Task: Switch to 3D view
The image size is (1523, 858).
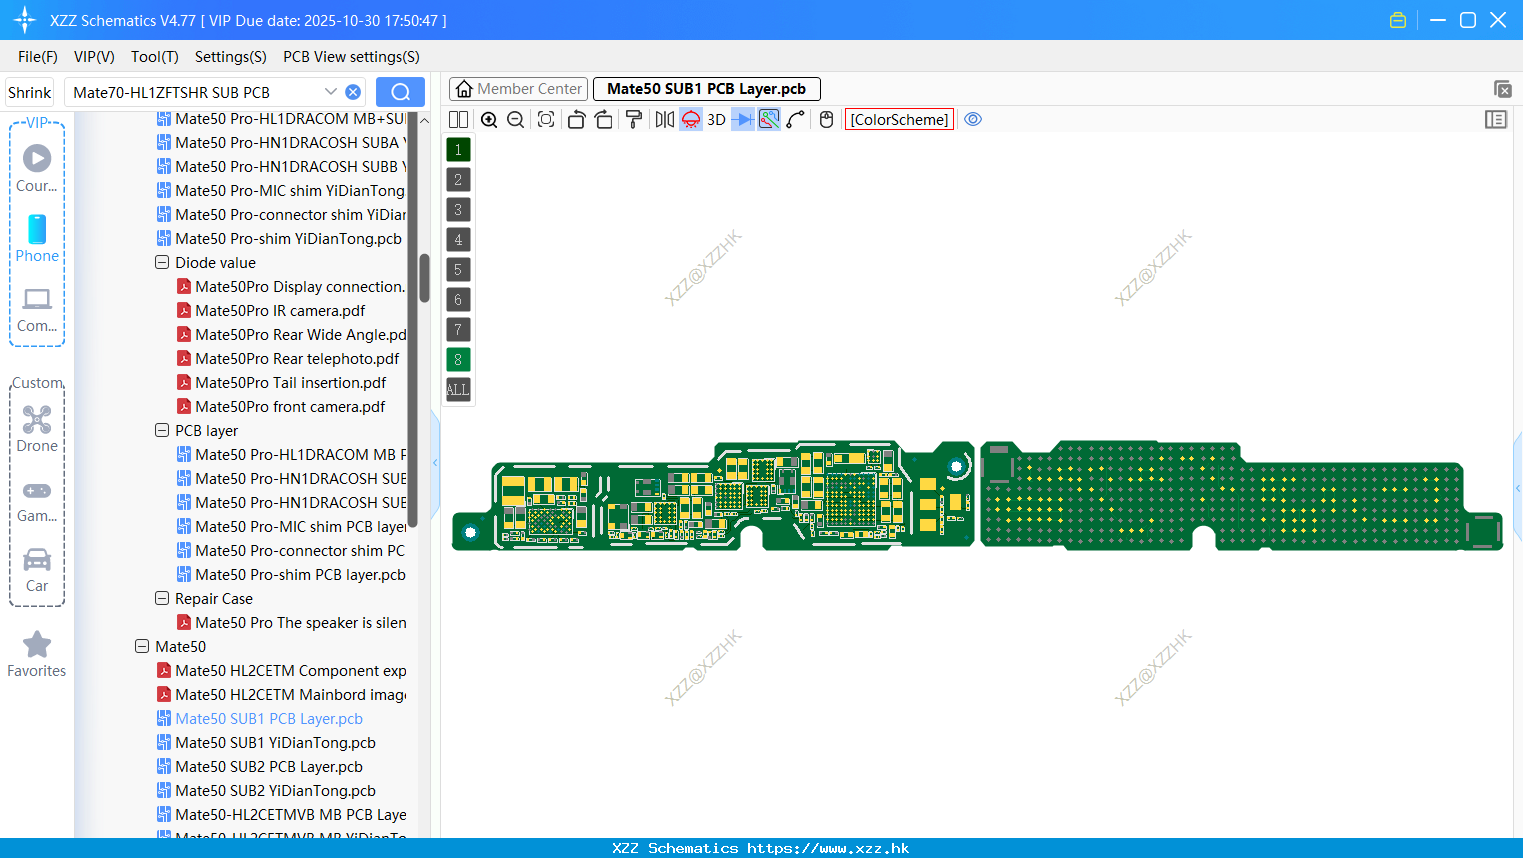Action: tap(716, 120)
